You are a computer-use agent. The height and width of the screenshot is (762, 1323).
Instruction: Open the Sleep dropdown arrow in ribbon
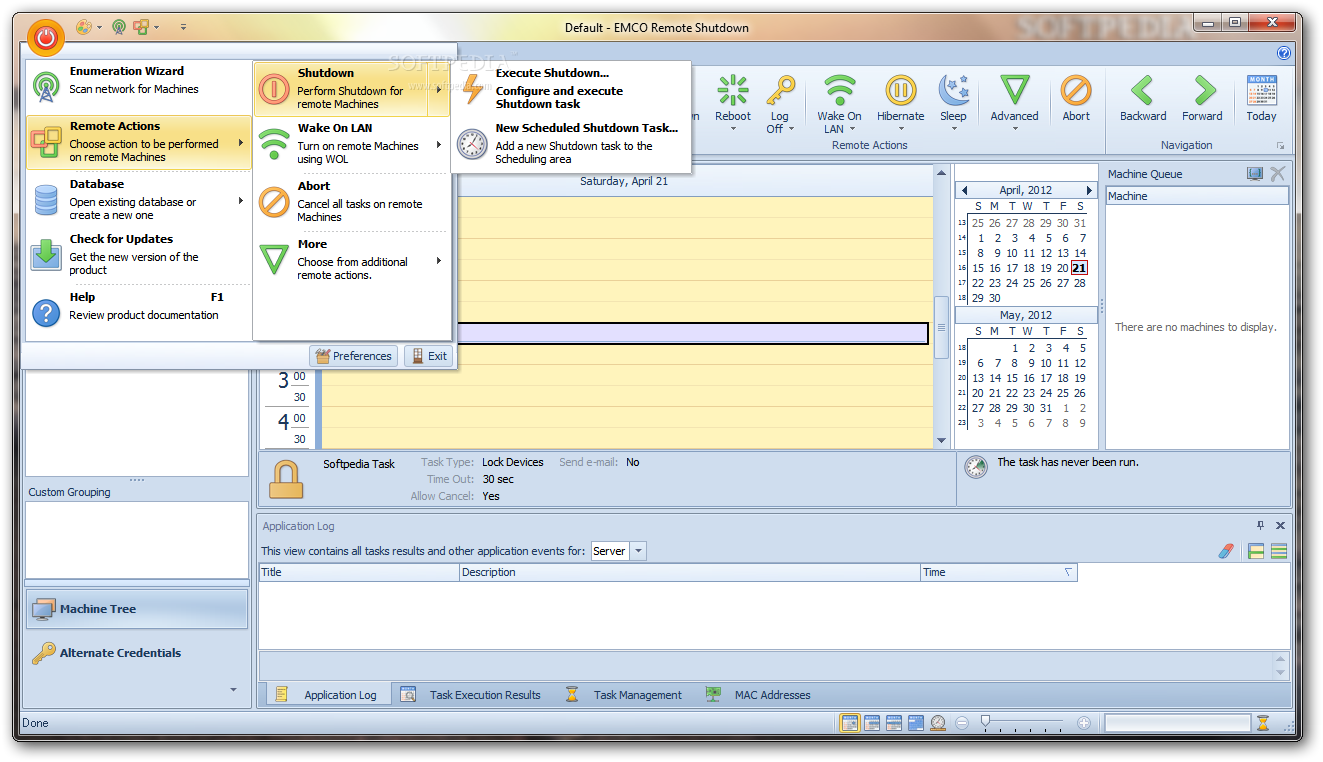coord(953,130)
